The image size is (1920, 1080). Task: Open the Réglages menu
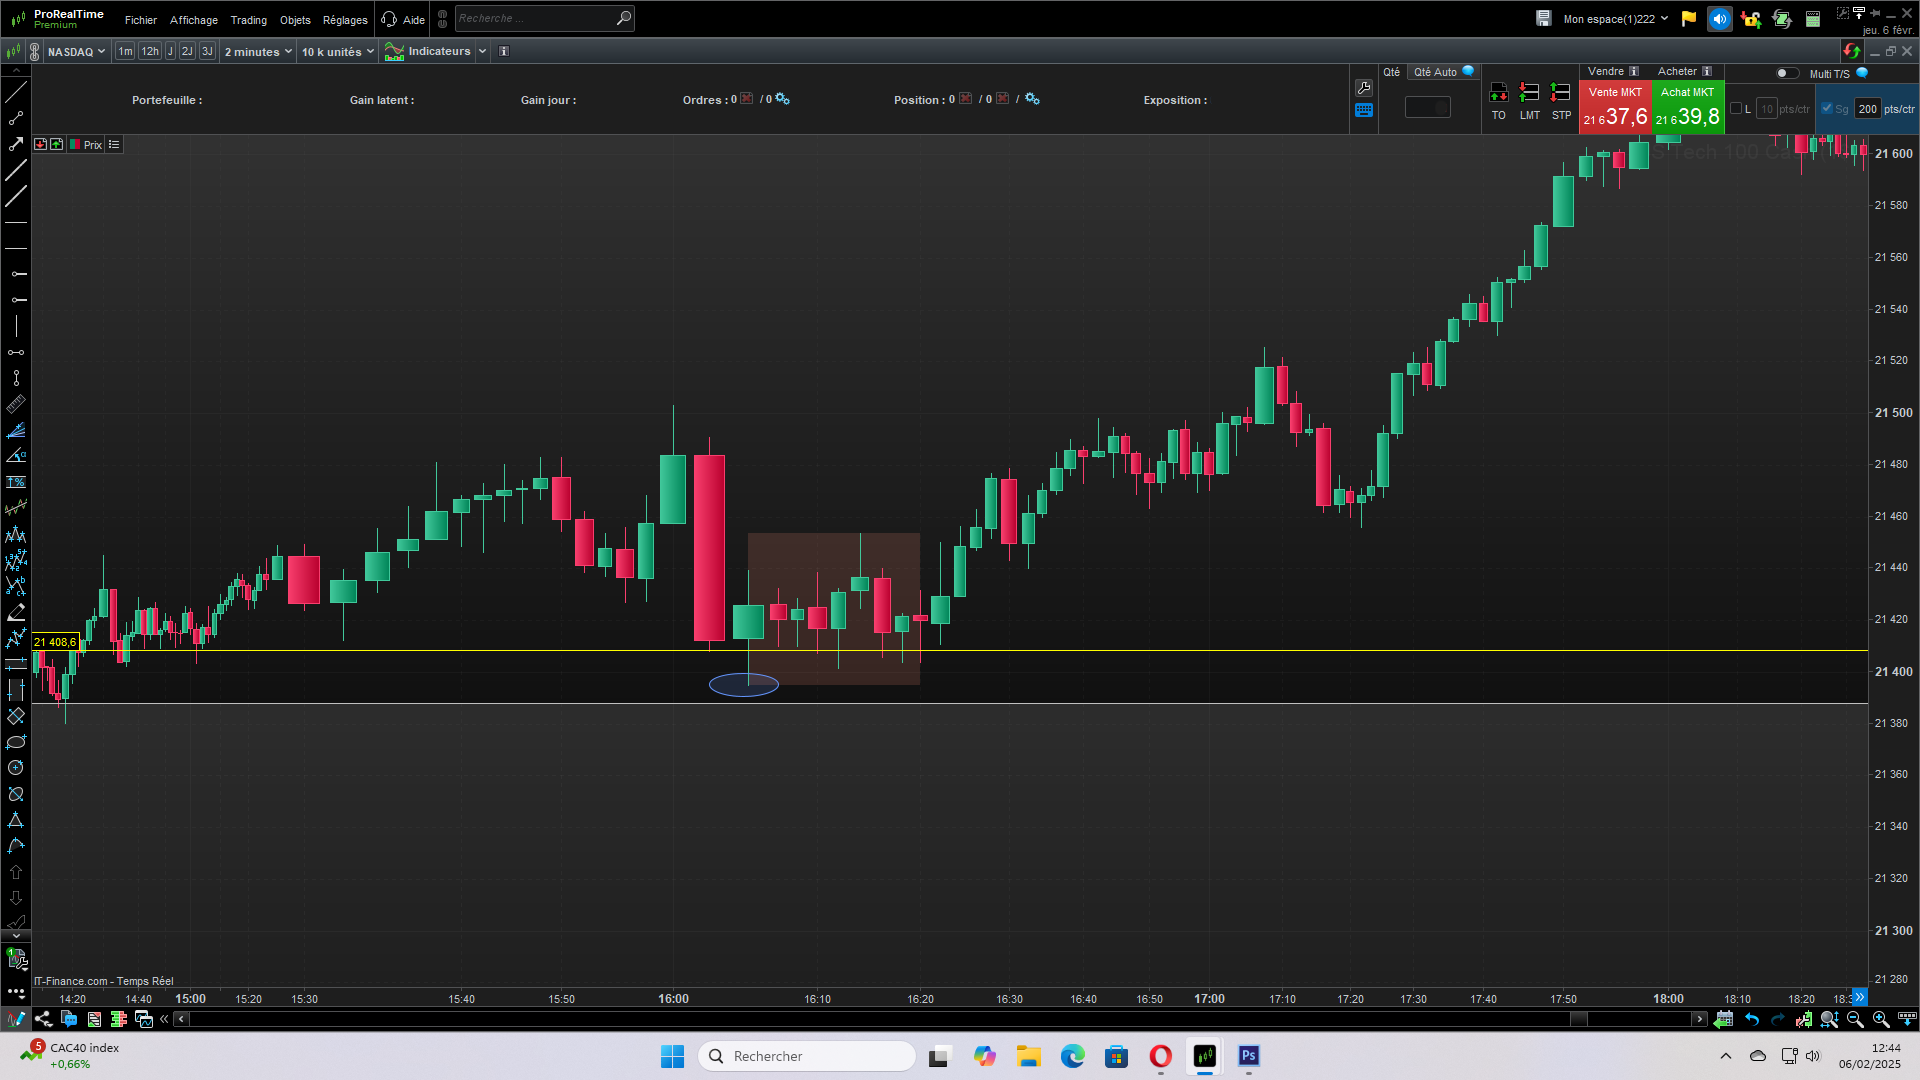(x=345, y=20)
